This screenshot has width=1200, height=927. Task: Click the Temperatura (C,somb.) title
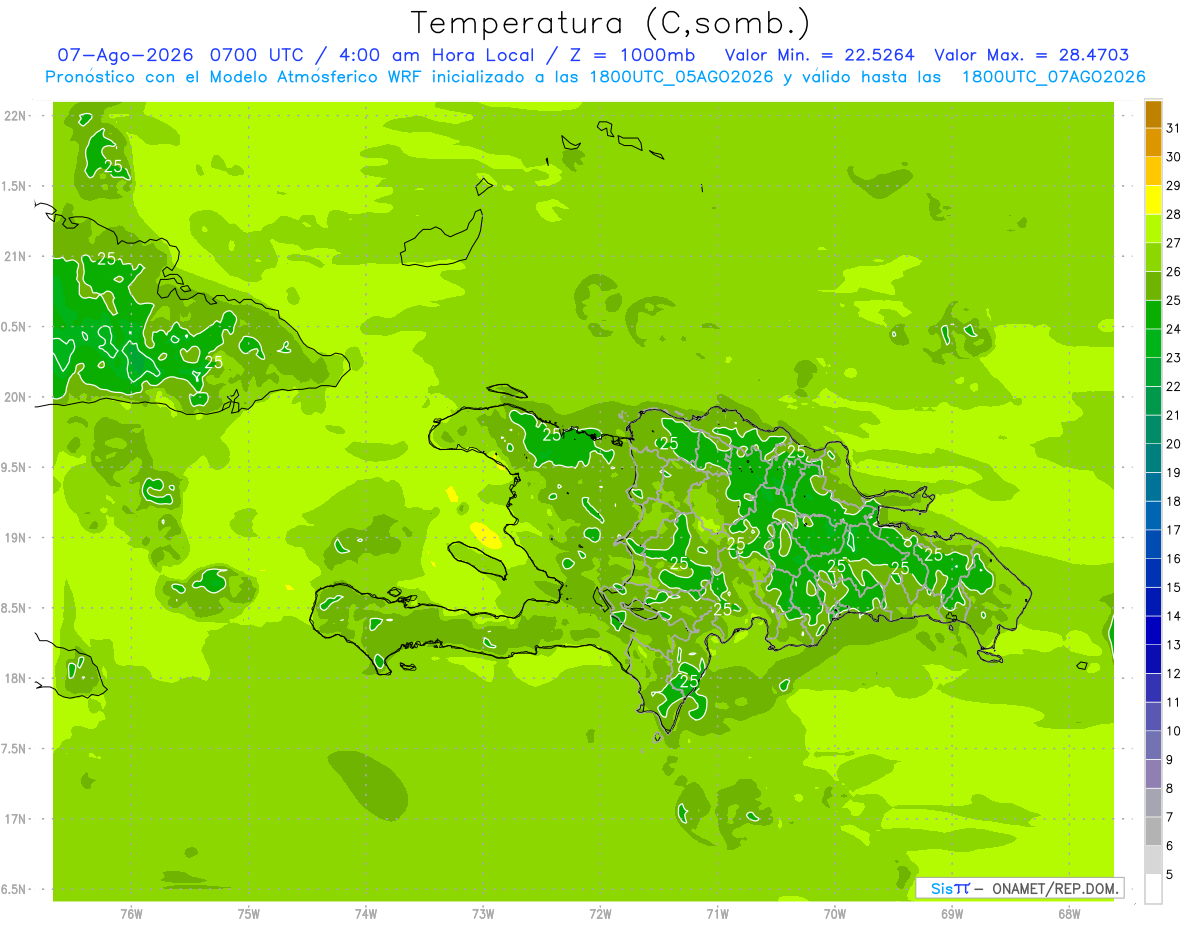pyautogui.click(x=610, y=23)
